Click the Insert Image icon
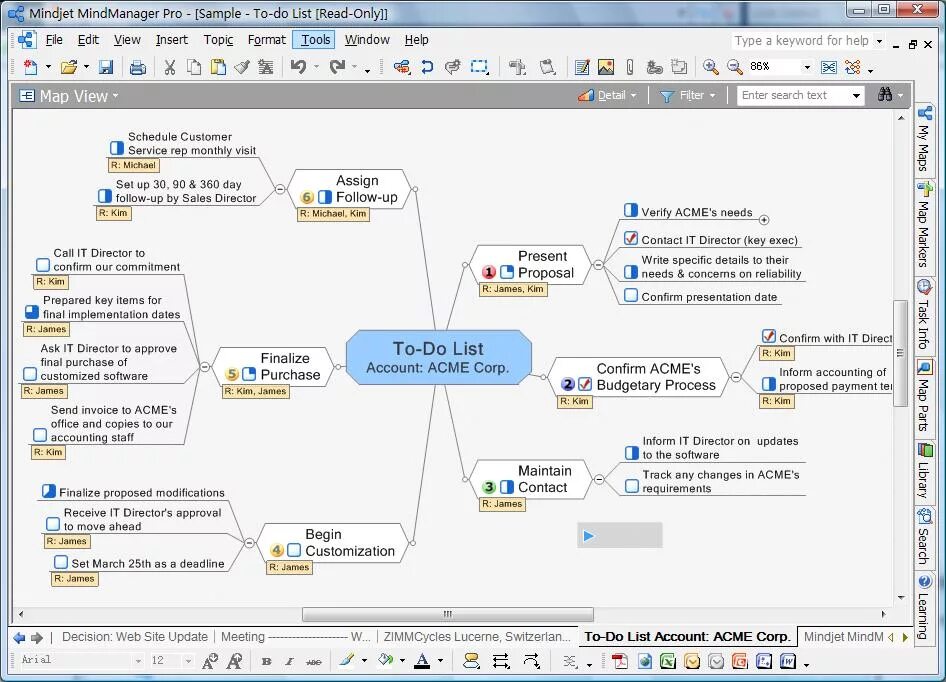This screenshot has width=946, height=682. [x=606, y=67]
